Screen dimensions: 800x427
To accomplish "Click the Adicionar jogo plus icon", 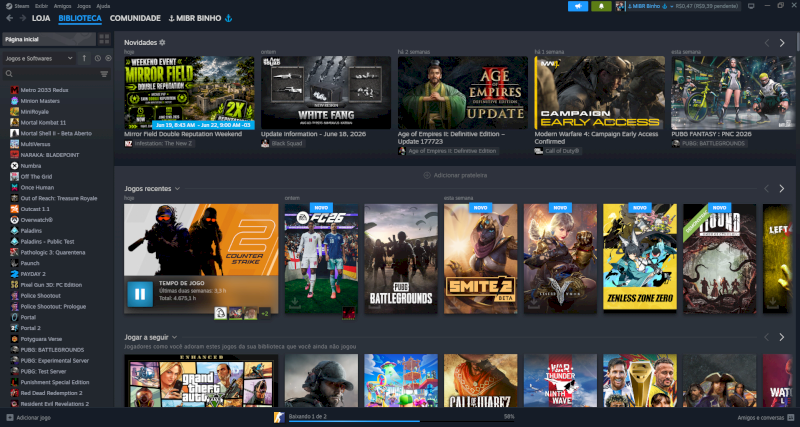I will click(9, 417).
